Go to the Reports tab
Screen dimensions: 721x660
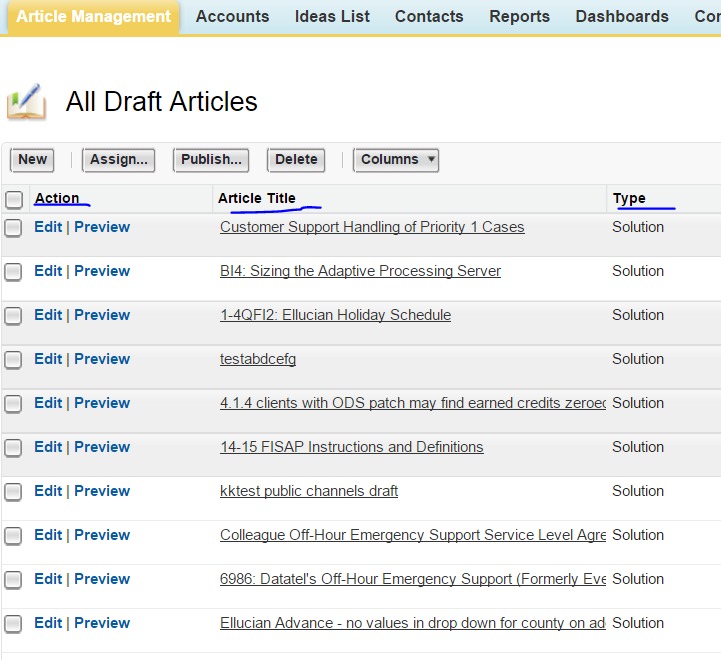(519, 17)
